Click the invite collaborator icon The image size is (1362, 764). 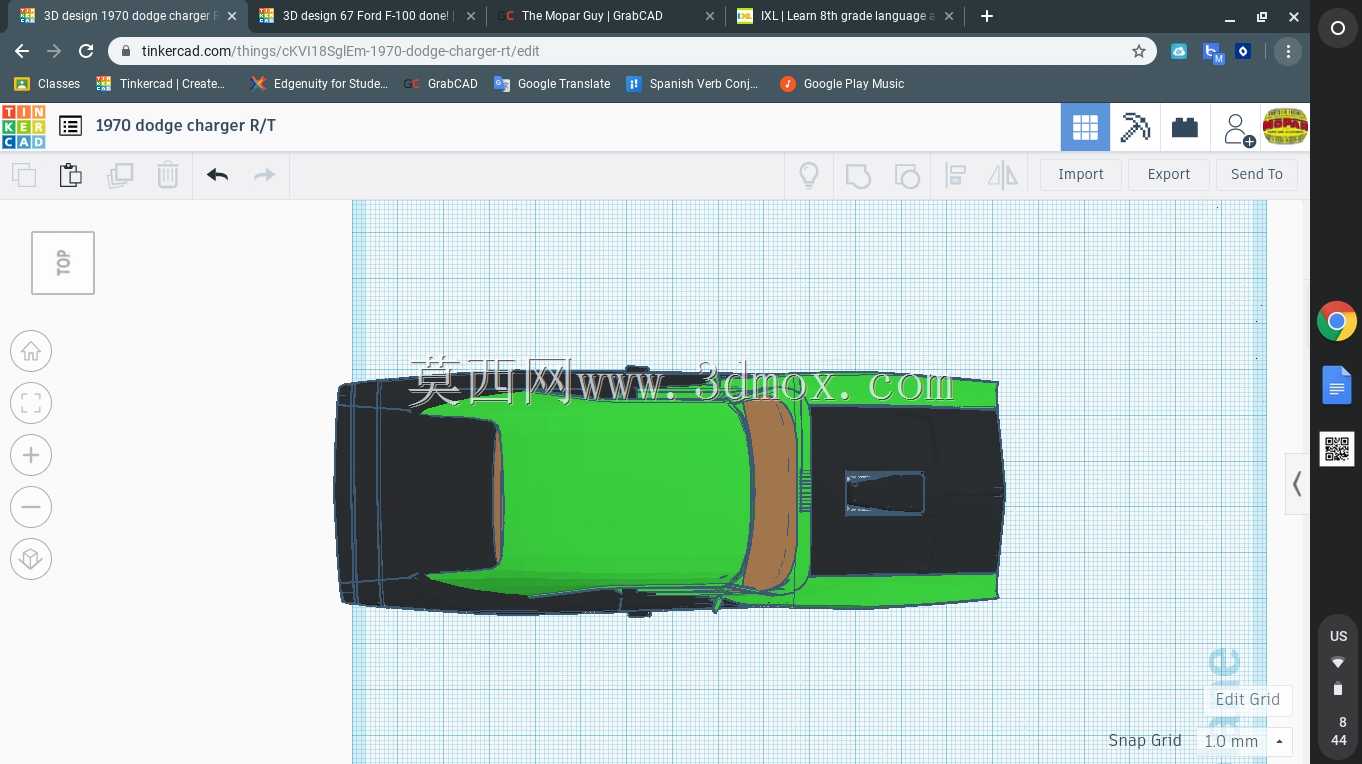(x=1238, y=129)
